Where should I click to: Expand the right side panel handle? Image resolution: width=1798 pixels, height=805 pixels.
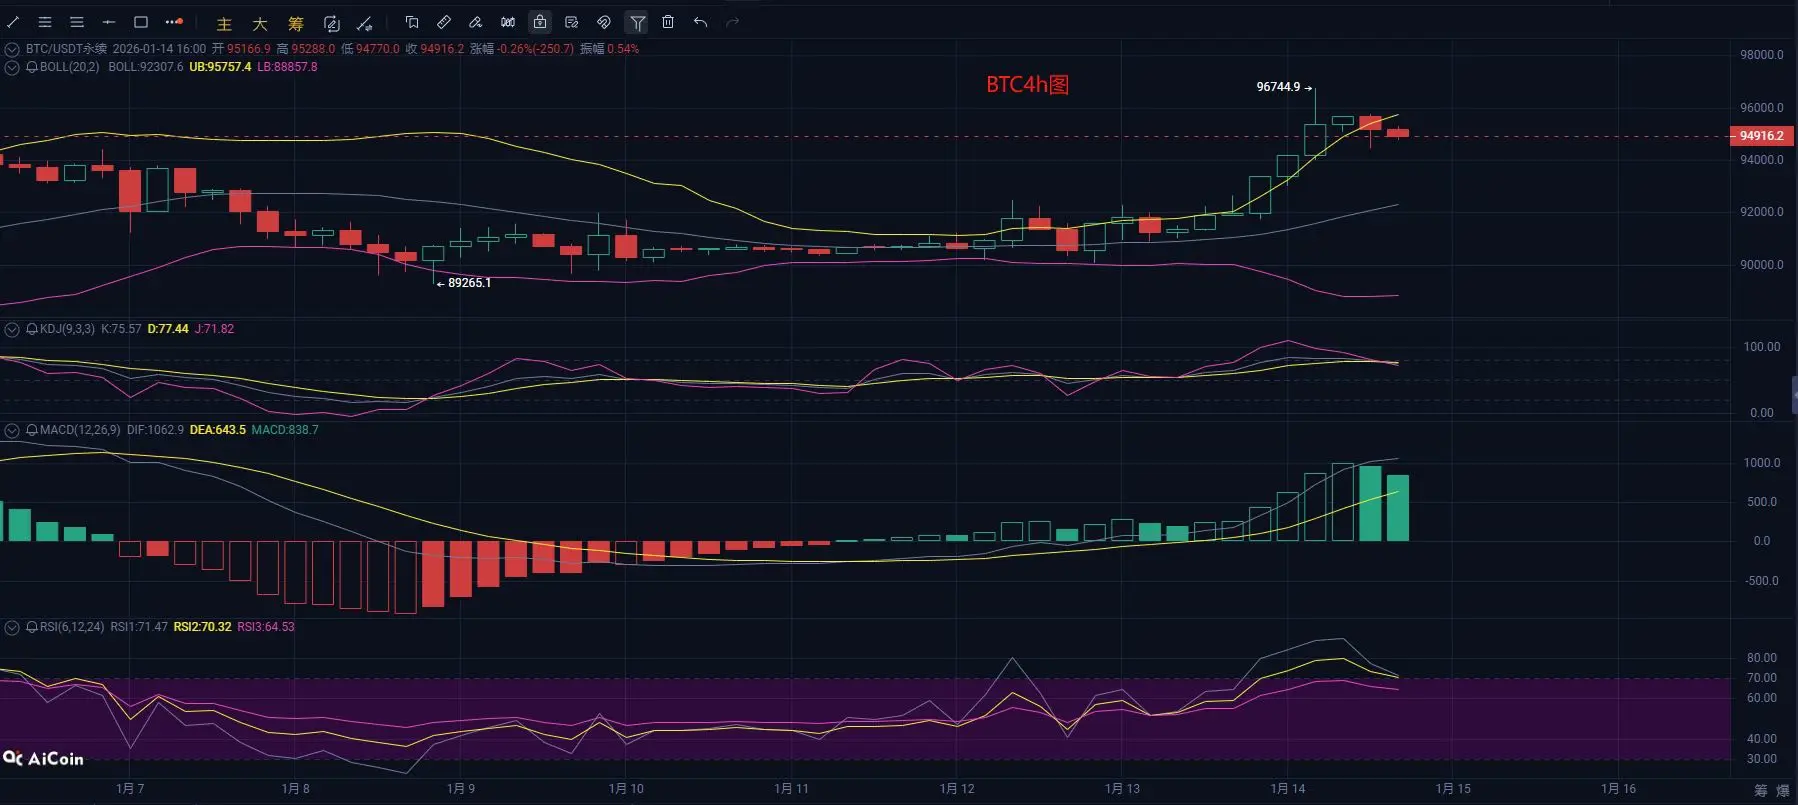(1794, 394)
